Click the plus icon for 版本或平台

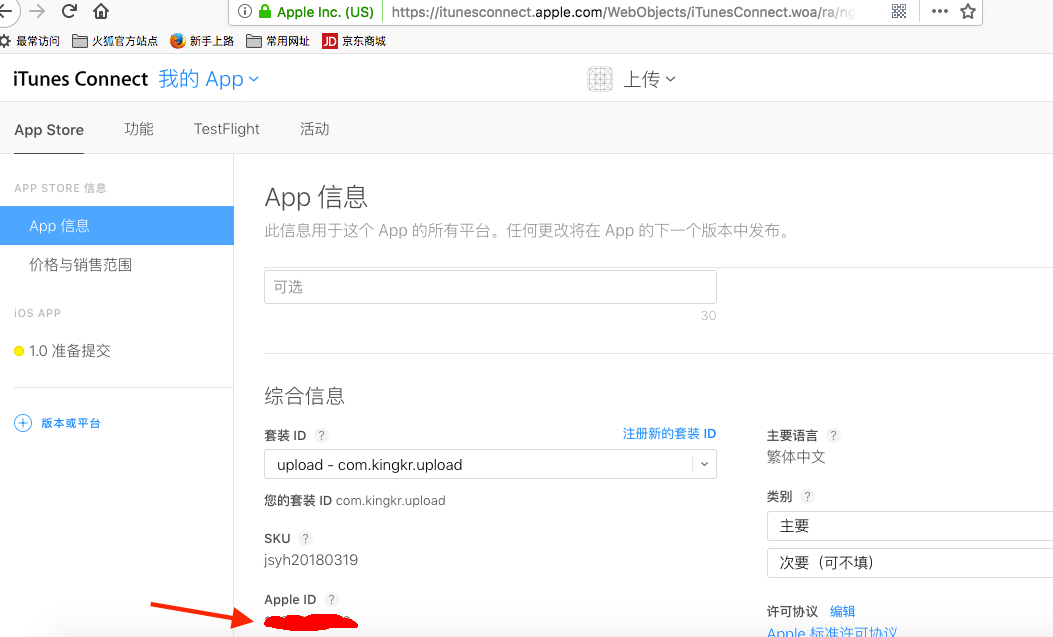pyautogui.click(x=23, y=423)
